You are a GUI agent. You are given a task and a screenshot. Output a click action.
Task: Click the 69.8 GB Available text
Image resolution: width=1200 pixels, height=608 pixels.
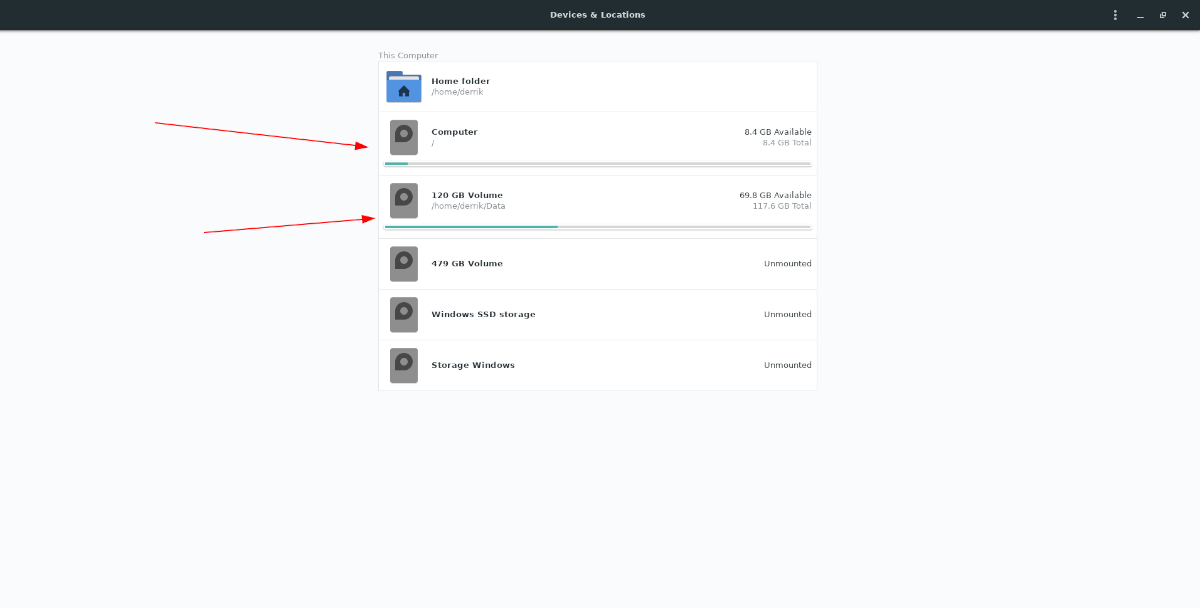775,195
